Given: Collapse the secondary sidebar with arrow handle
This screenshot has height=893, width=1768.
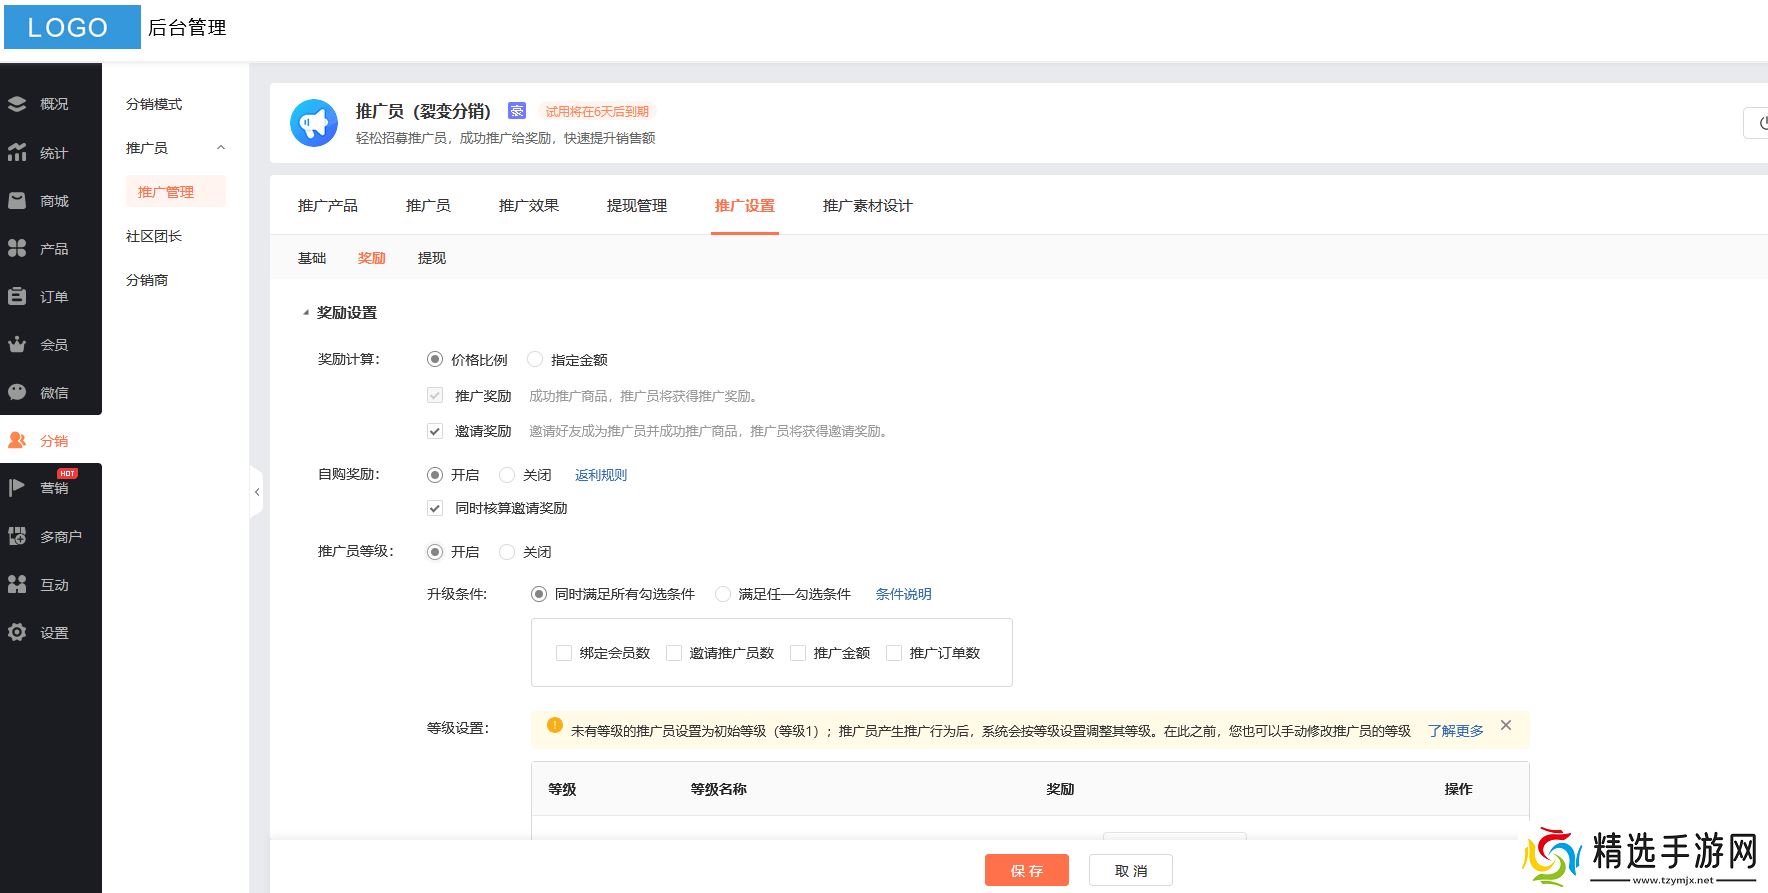Looking at the screenshot, I should [x=257, y=492].
